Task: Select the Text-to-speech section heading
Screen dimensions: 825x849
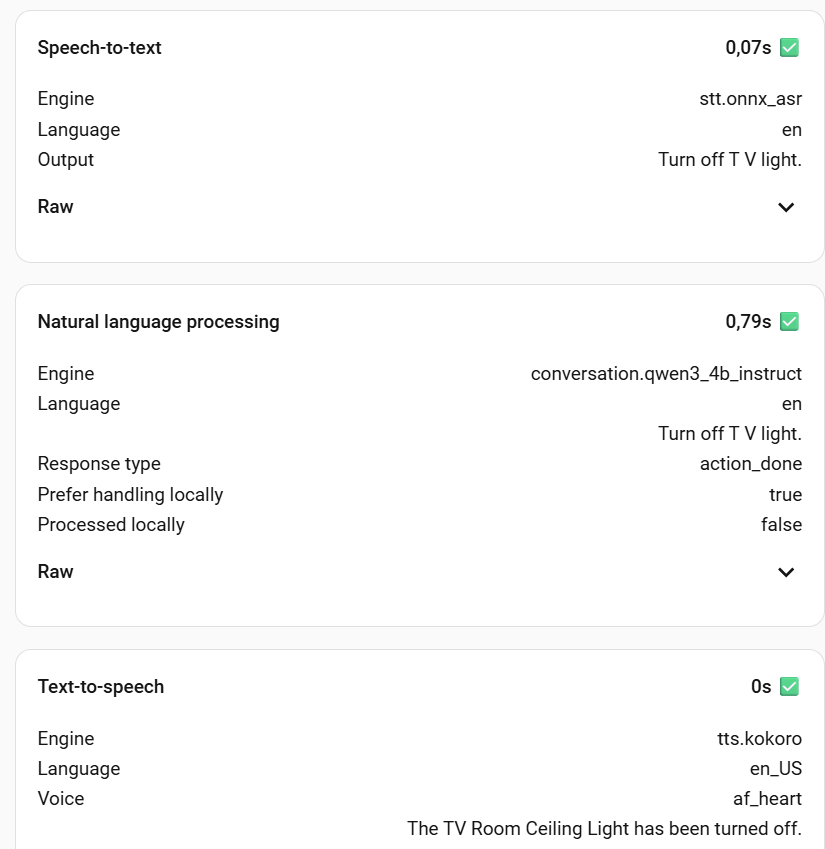Action: [101, 686]
